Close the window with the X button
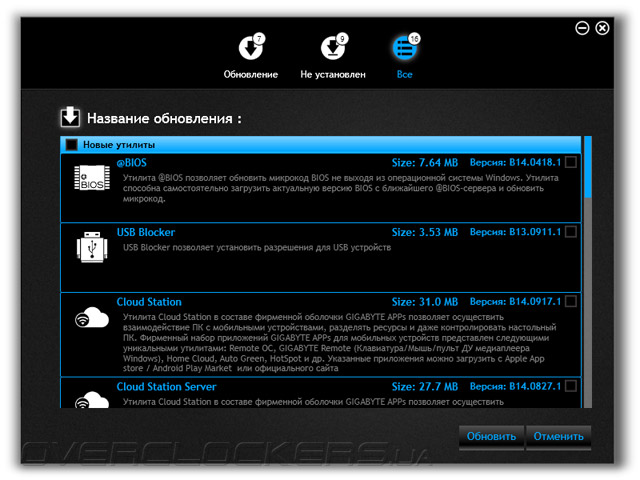Screen dimensions: 640x480 [x=602, y=28]
